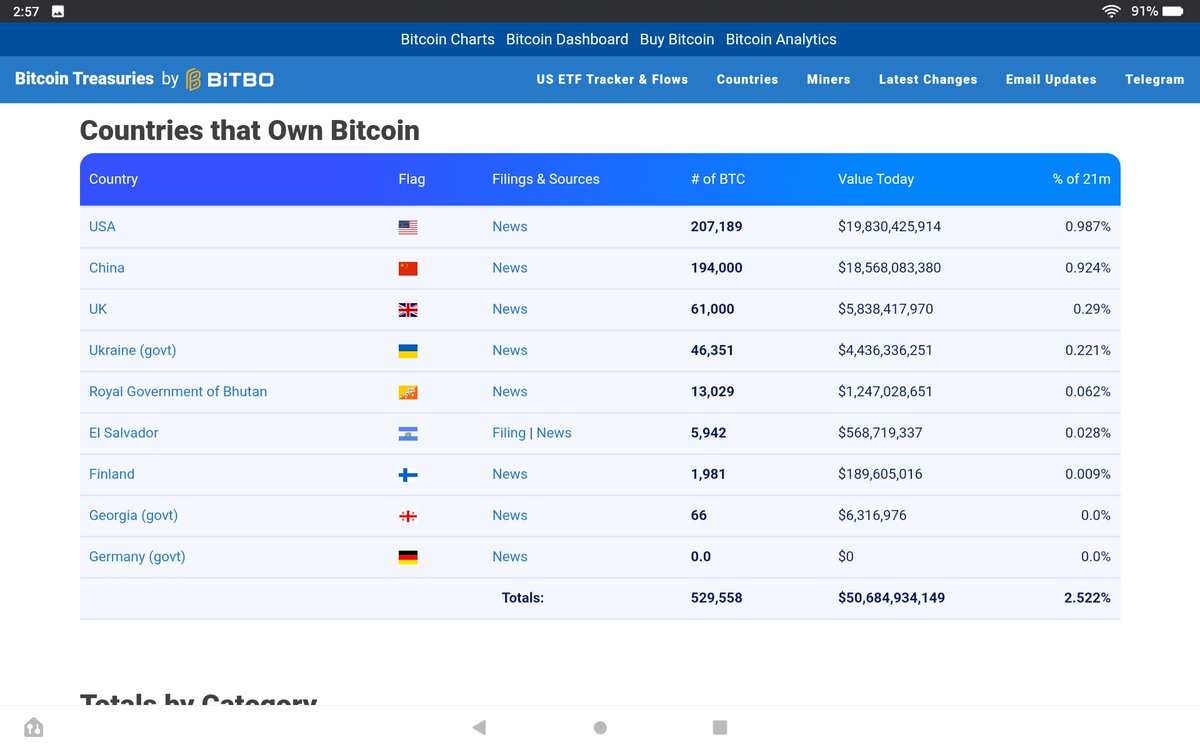Open Email Updates page

pyautogui.click(x=1051, y=79)
